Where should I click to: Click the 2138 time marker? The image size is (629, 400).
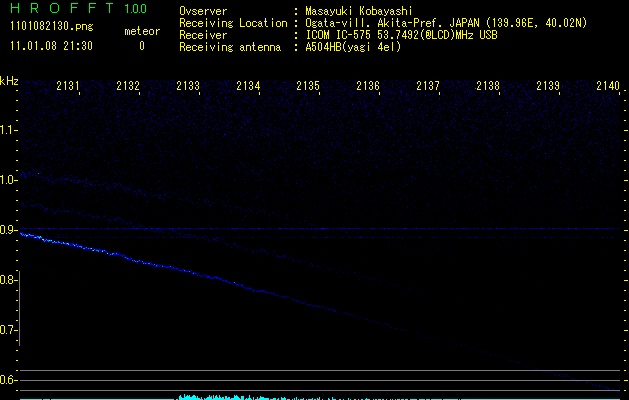click(488, 85)
